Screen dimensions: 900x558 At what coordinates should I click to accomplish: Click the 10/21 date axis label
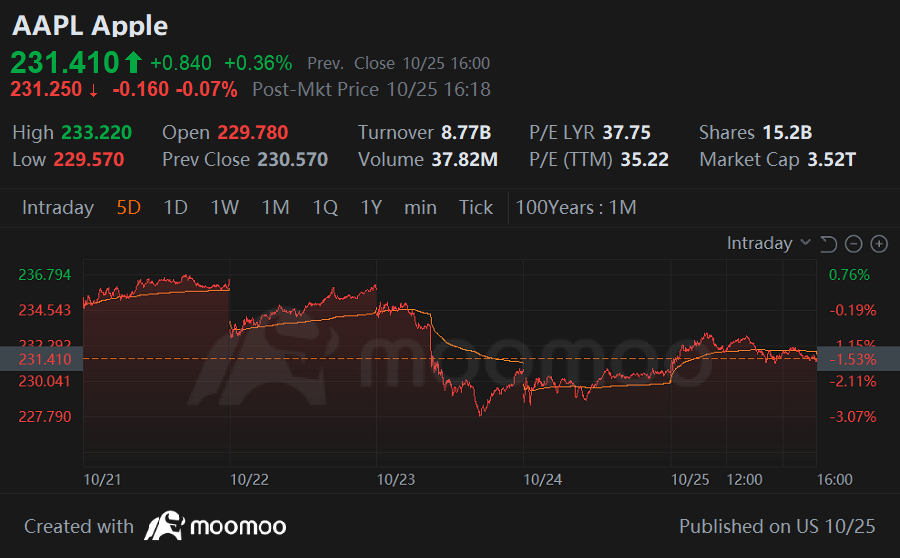[x=102, y=480]
